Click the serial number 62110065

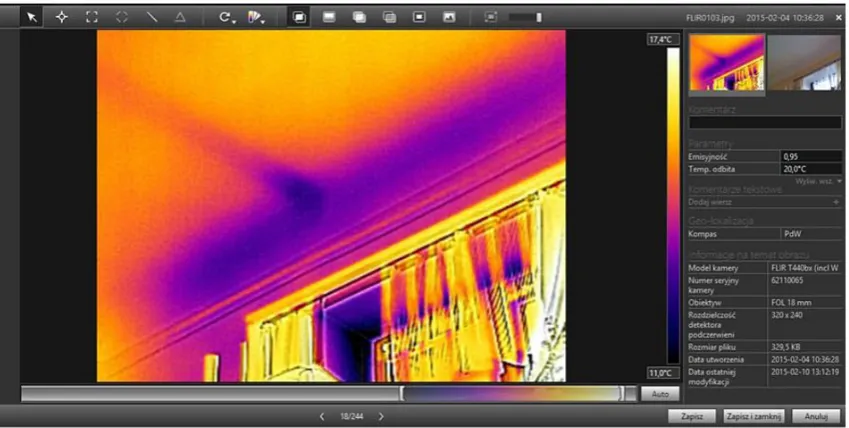(x=787, y=281)
